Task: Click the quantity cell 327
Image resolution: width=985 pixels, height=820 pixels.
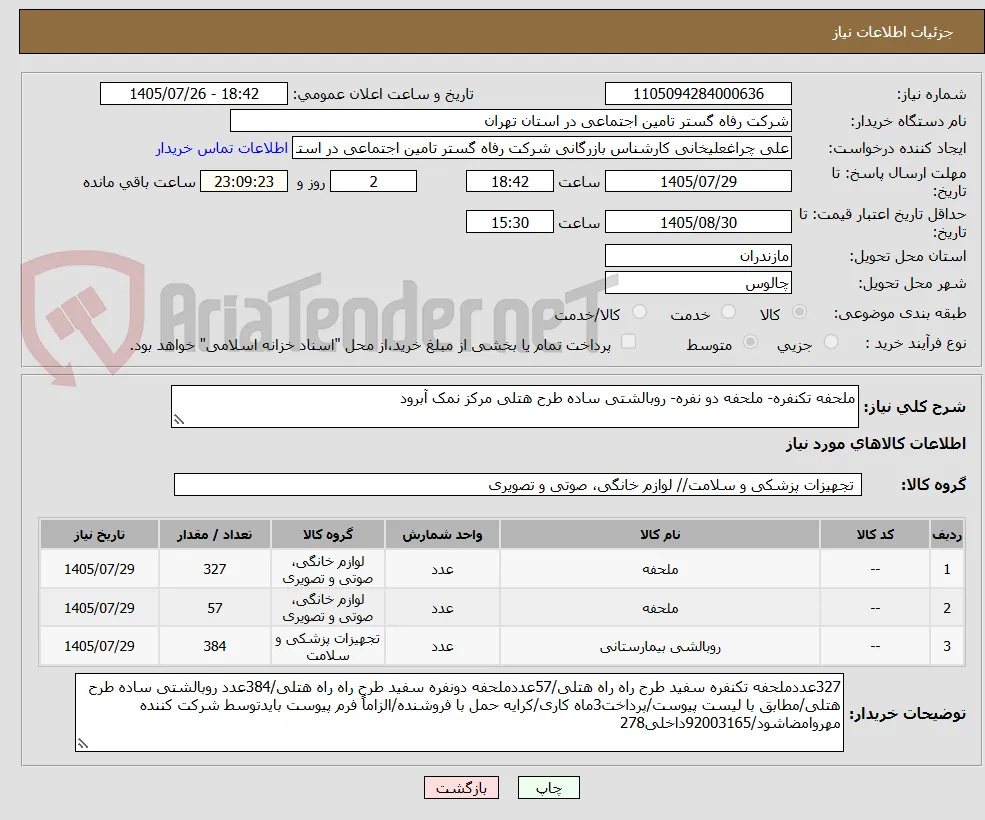Action: (214, 569)
